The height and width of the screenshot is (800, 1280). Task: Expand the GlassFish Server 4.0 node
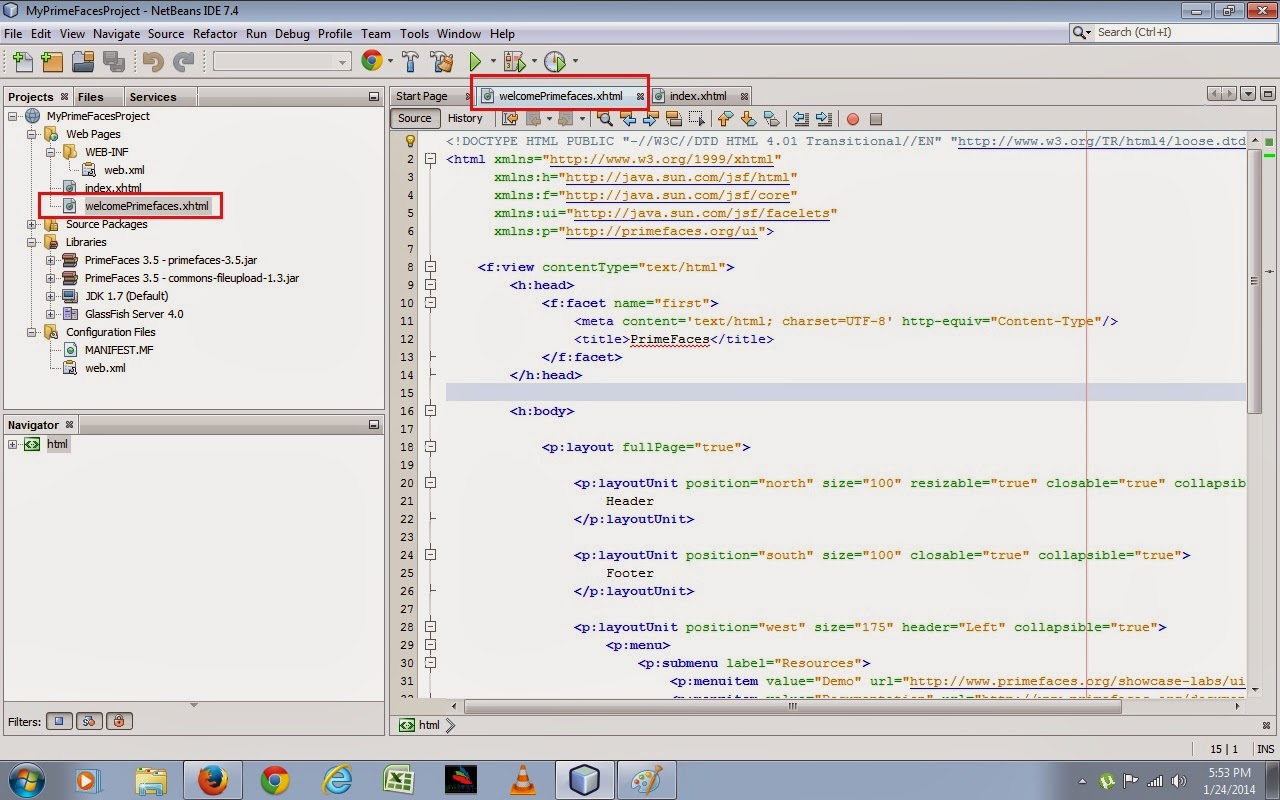pos(50,314)
